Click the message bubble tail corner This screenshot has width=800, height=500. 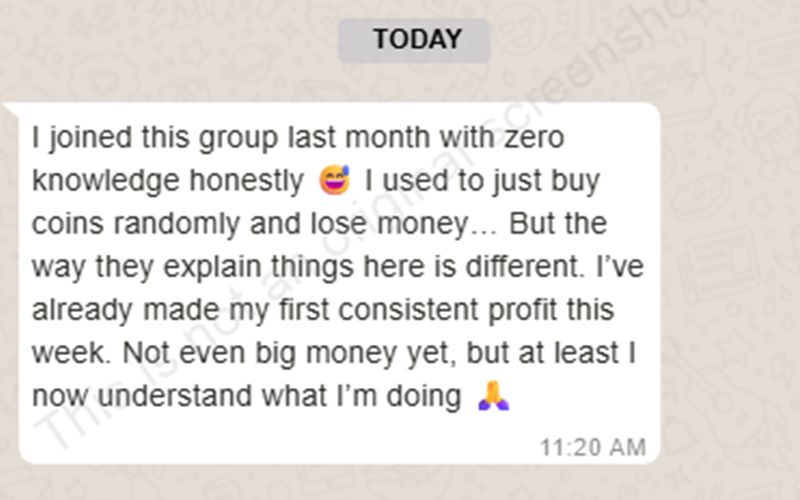[x=12, y=109]
